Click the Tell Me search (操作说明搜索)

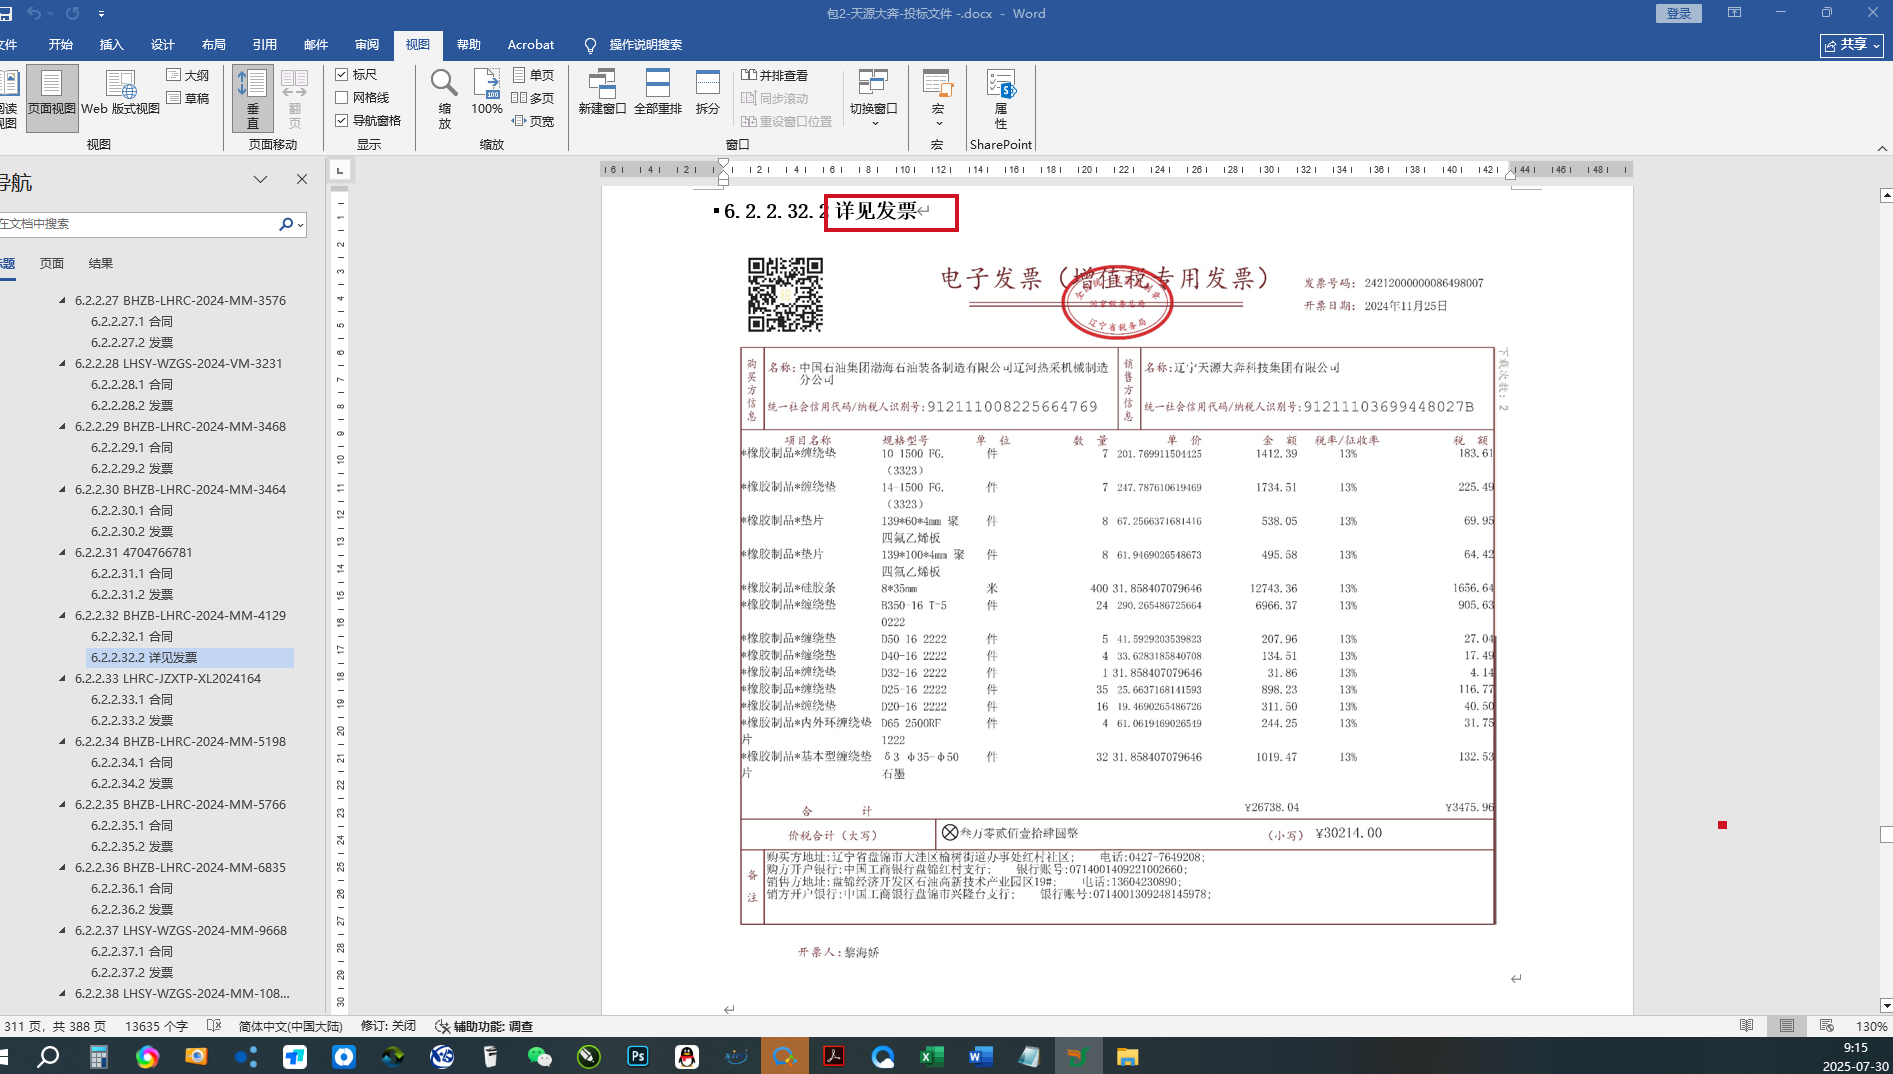(x=634, y=45)
